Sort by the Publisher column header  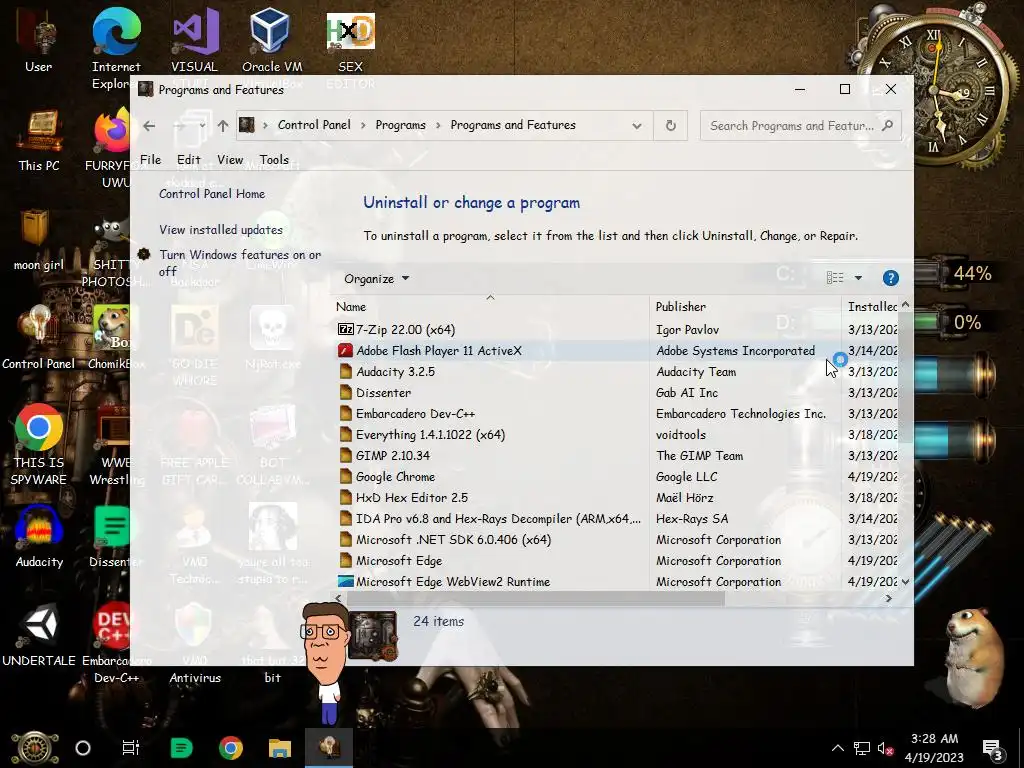(x=745, y=306)
